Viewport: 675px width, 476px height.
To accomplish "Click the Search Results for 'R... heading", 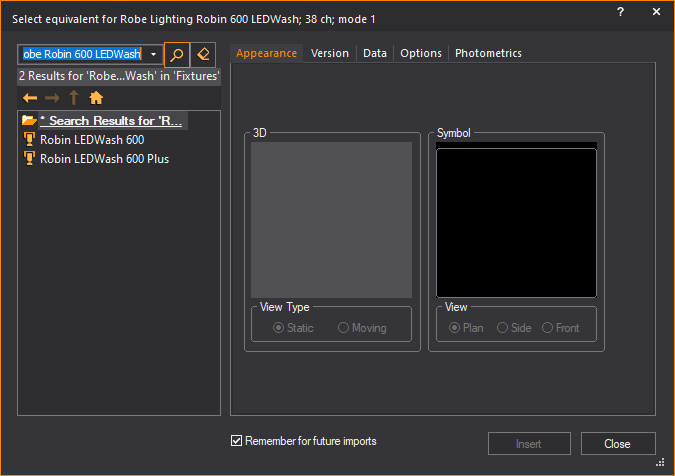I will point(111,121).
